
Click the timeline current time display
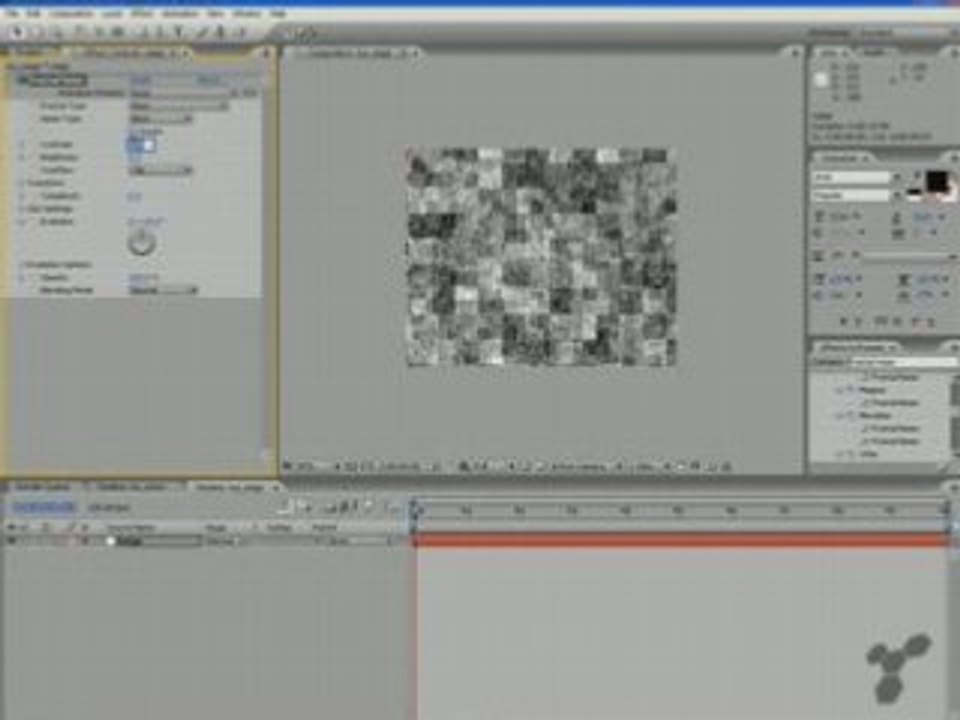coord(43,507)
